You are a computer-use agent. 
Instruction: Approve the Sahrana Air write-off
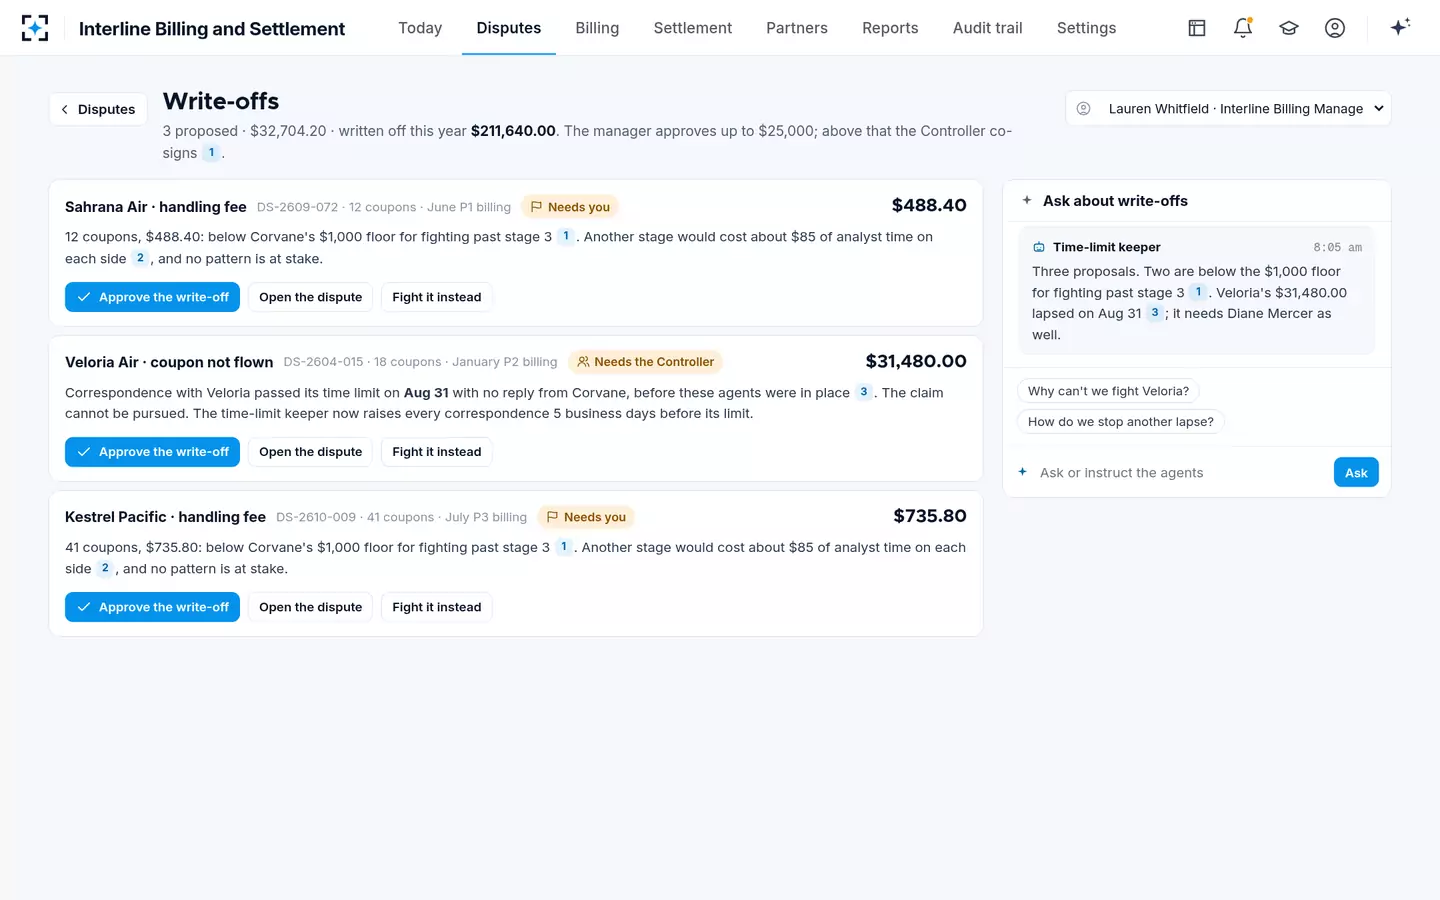152,297
